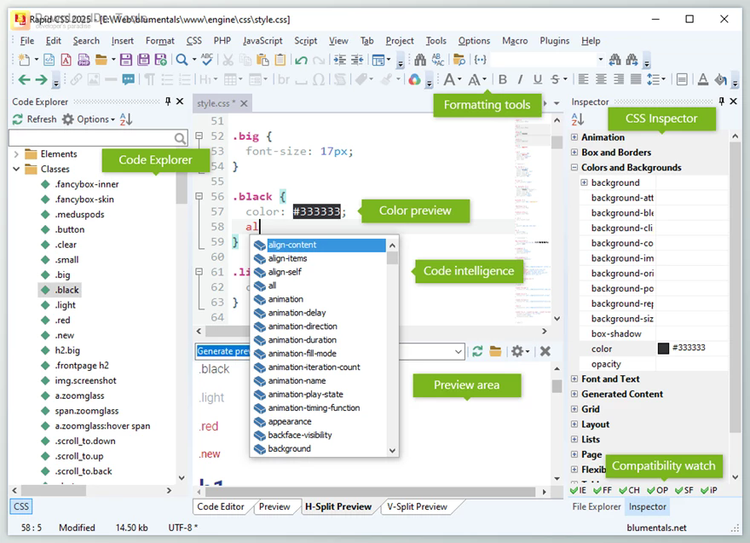750x543 pixels.
Task: Click the Text color underlined A icon
Action: click(x=703, y=79)
